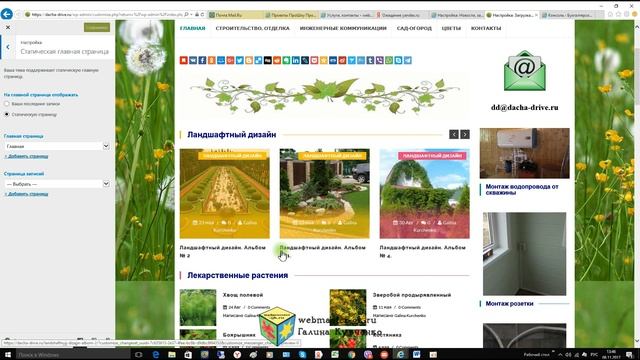The image size is (640, 360).
Task: Open File Explorer from taskbar
Action: point(172,355)
